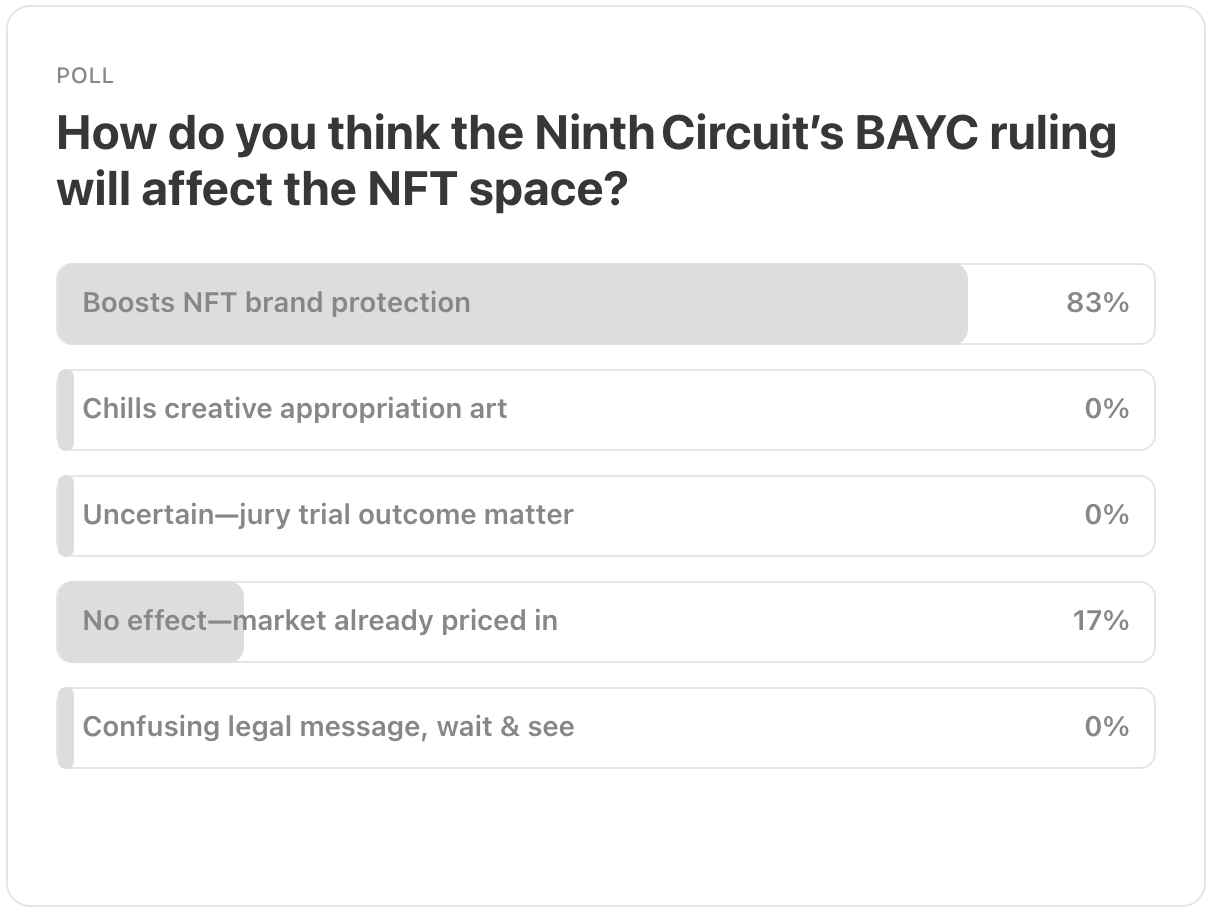
Task: Click the 17% result percentage
Action: [1100, 621]
